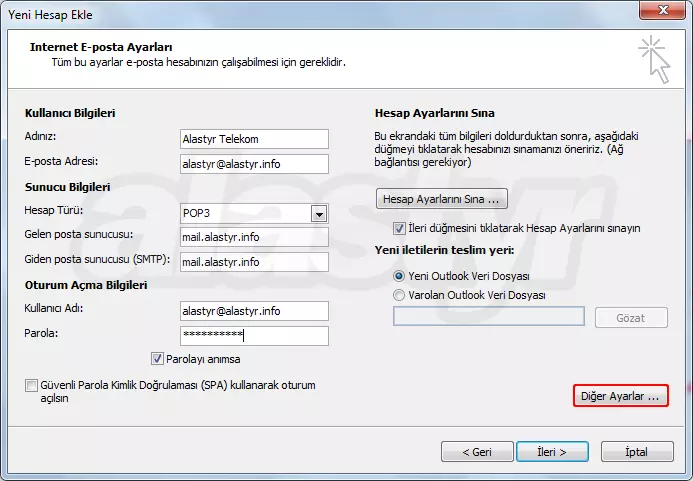Click the Hesap Türü label
Screen dimensions: 693x481
[53, 210]
